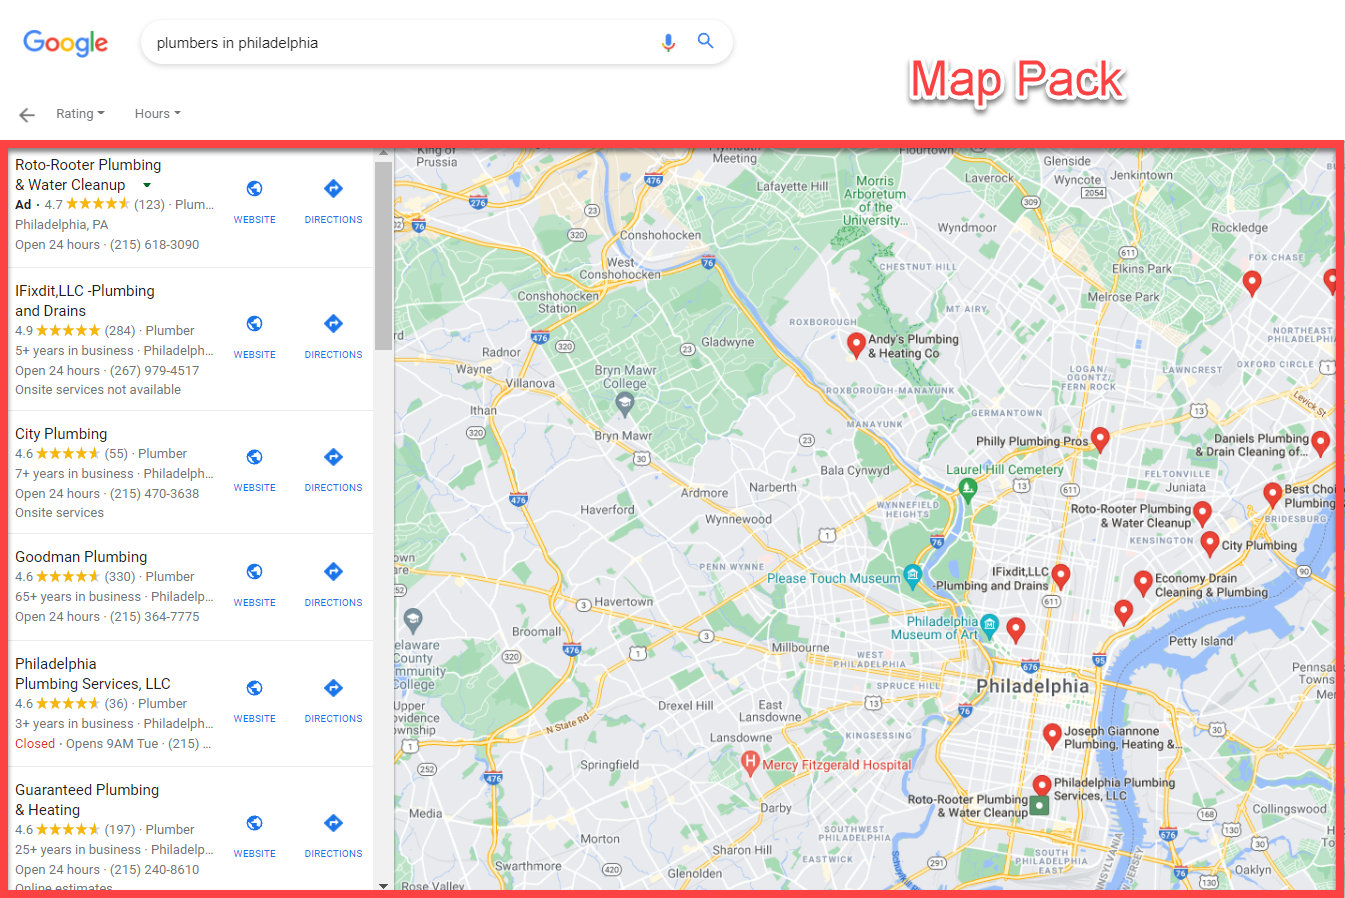Select Philly Plumbing Pros map pin

tap(1100, 438)
